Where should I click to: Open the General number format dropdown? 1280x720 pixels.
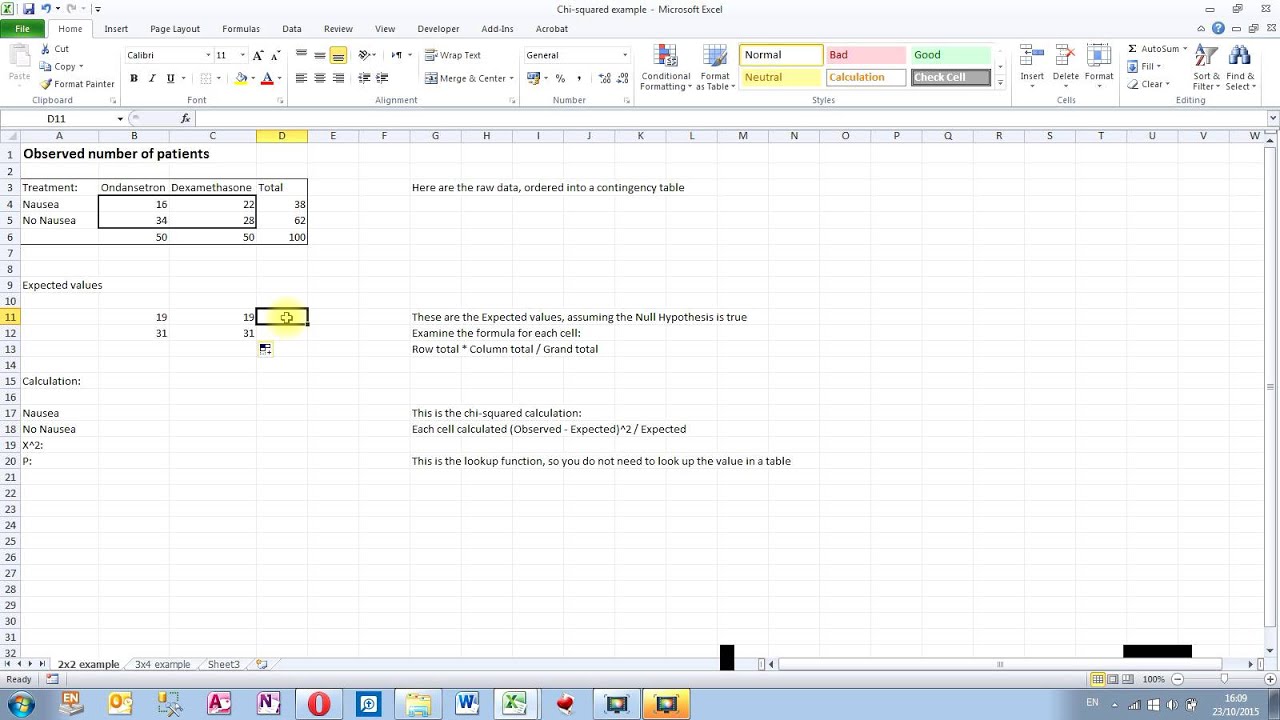[x=625, y=55]
